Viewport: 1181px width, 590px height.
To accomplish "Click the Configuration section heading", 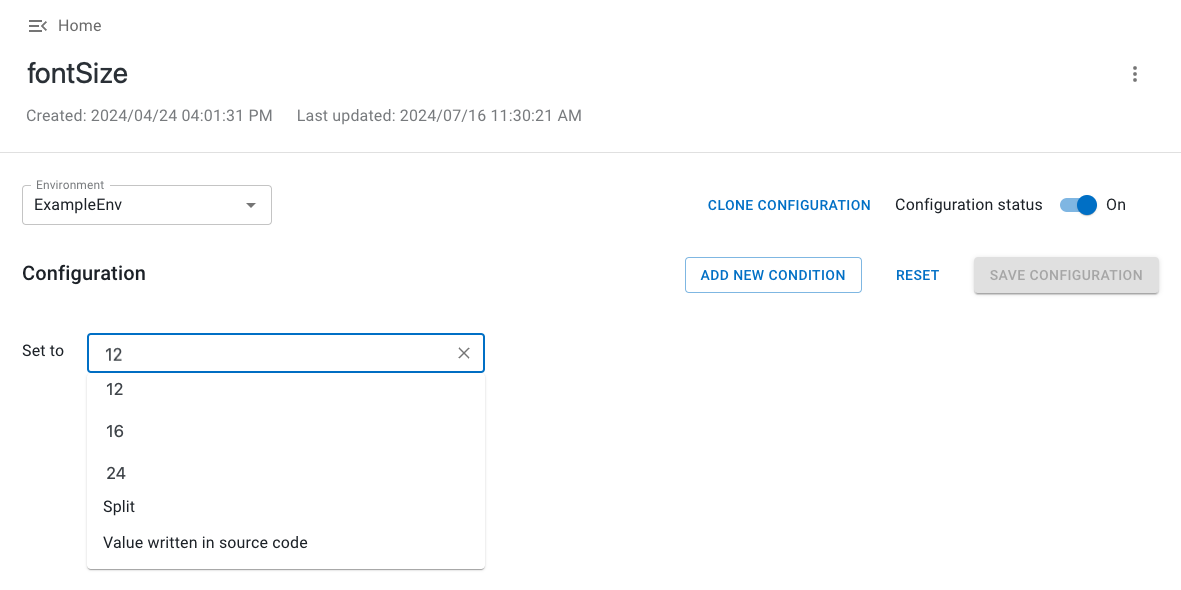I will (x=84, y=274).
